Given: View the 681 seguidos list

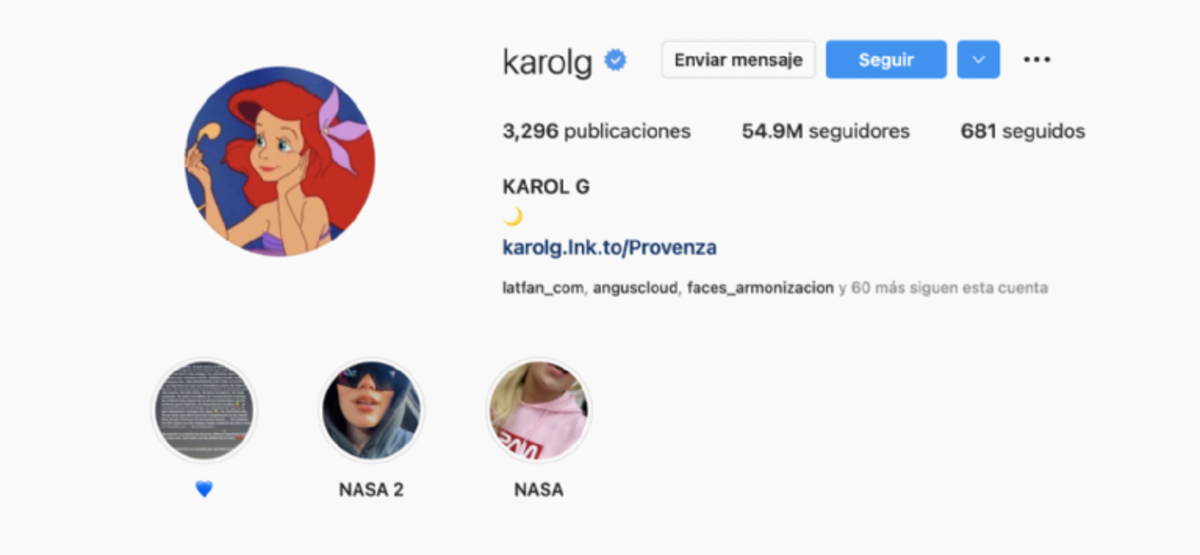Looking at the screenshot, I should [1023, 131].
